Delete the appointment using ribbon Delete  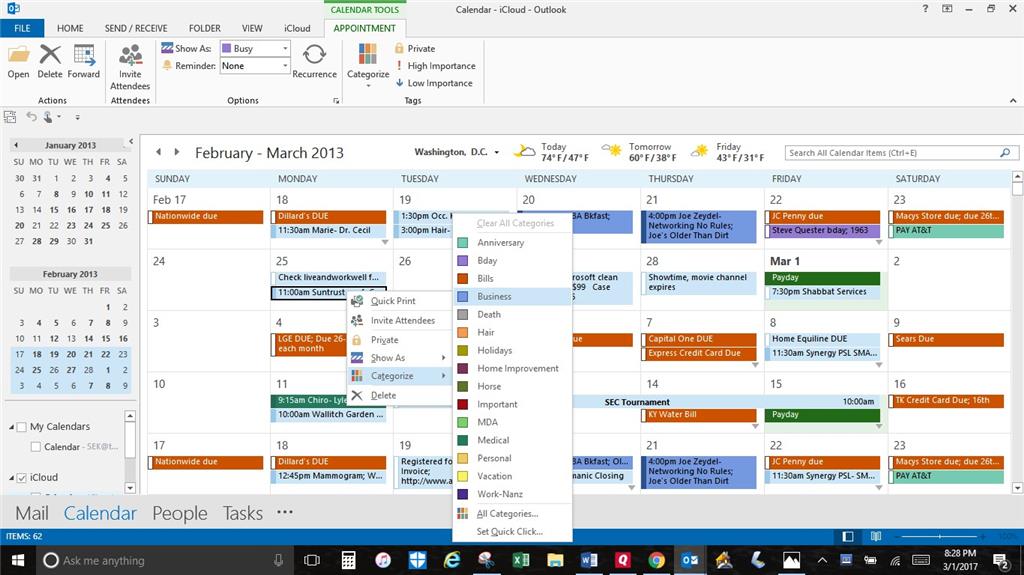point(50,61)
